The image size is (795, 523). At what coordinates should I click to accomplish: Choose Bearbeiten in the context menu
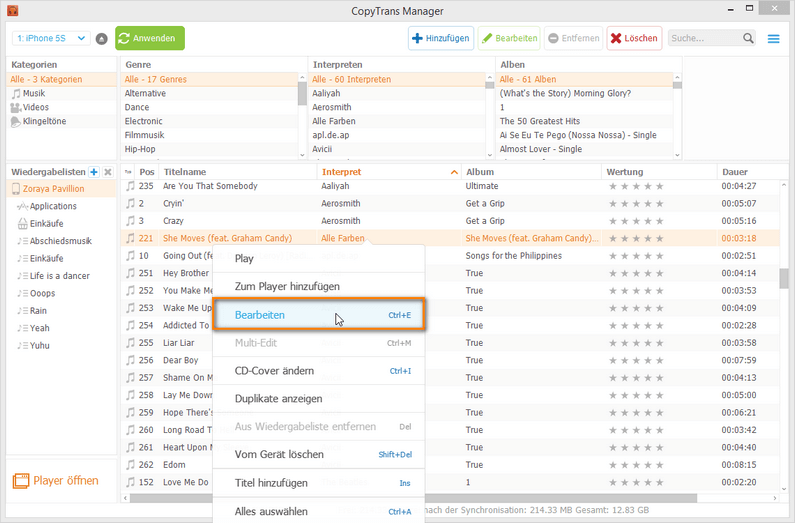coord(318,315)
